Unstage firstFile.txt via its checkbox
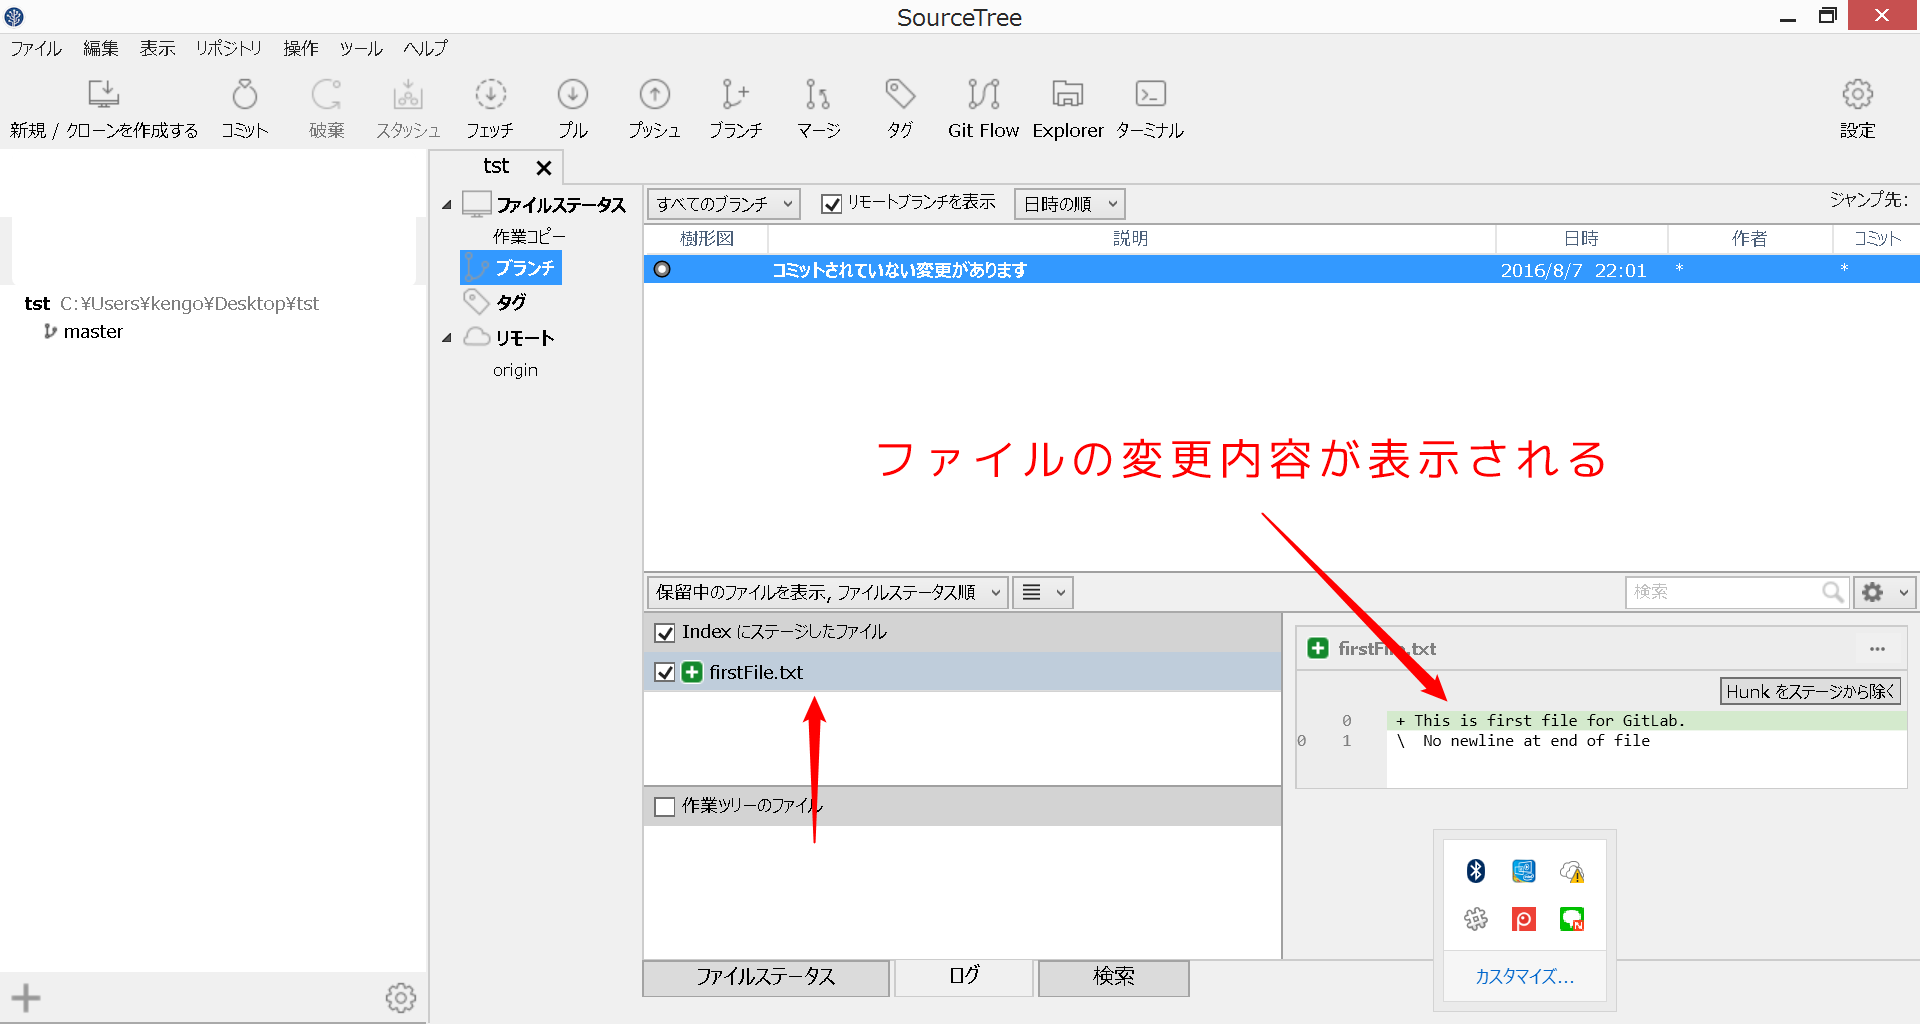Viewport: 1920px width, 1024px height. [x=664, y=672]
